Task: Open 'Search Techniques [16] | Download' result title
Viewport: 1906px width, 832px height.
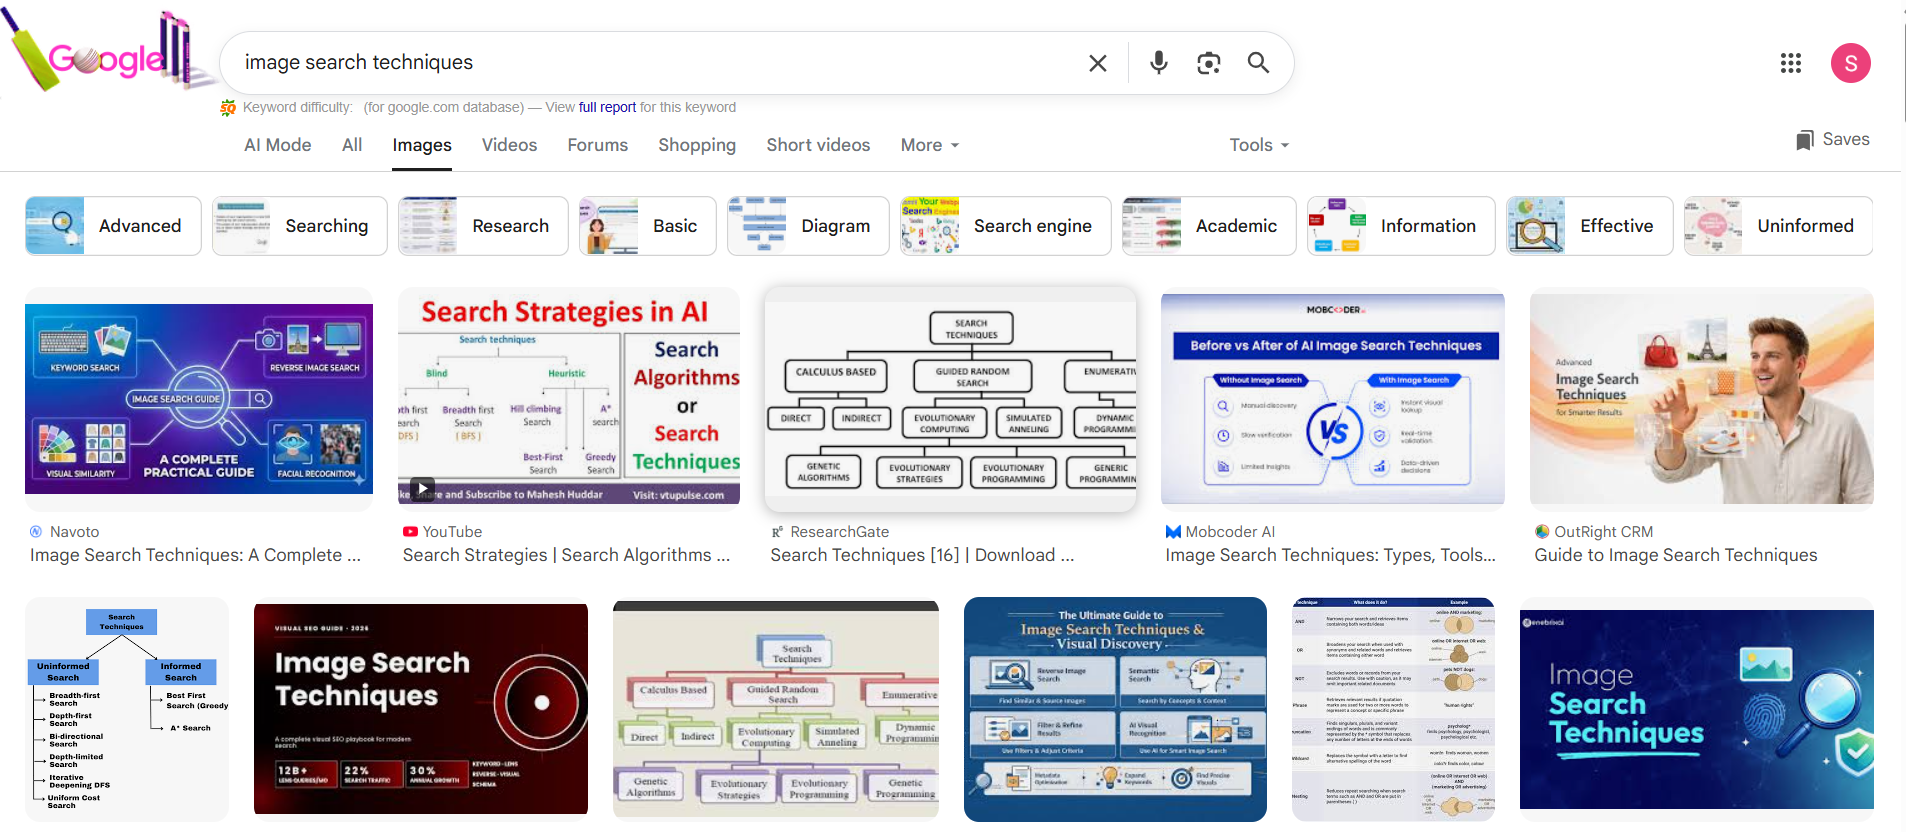Action: coord(922,555)
